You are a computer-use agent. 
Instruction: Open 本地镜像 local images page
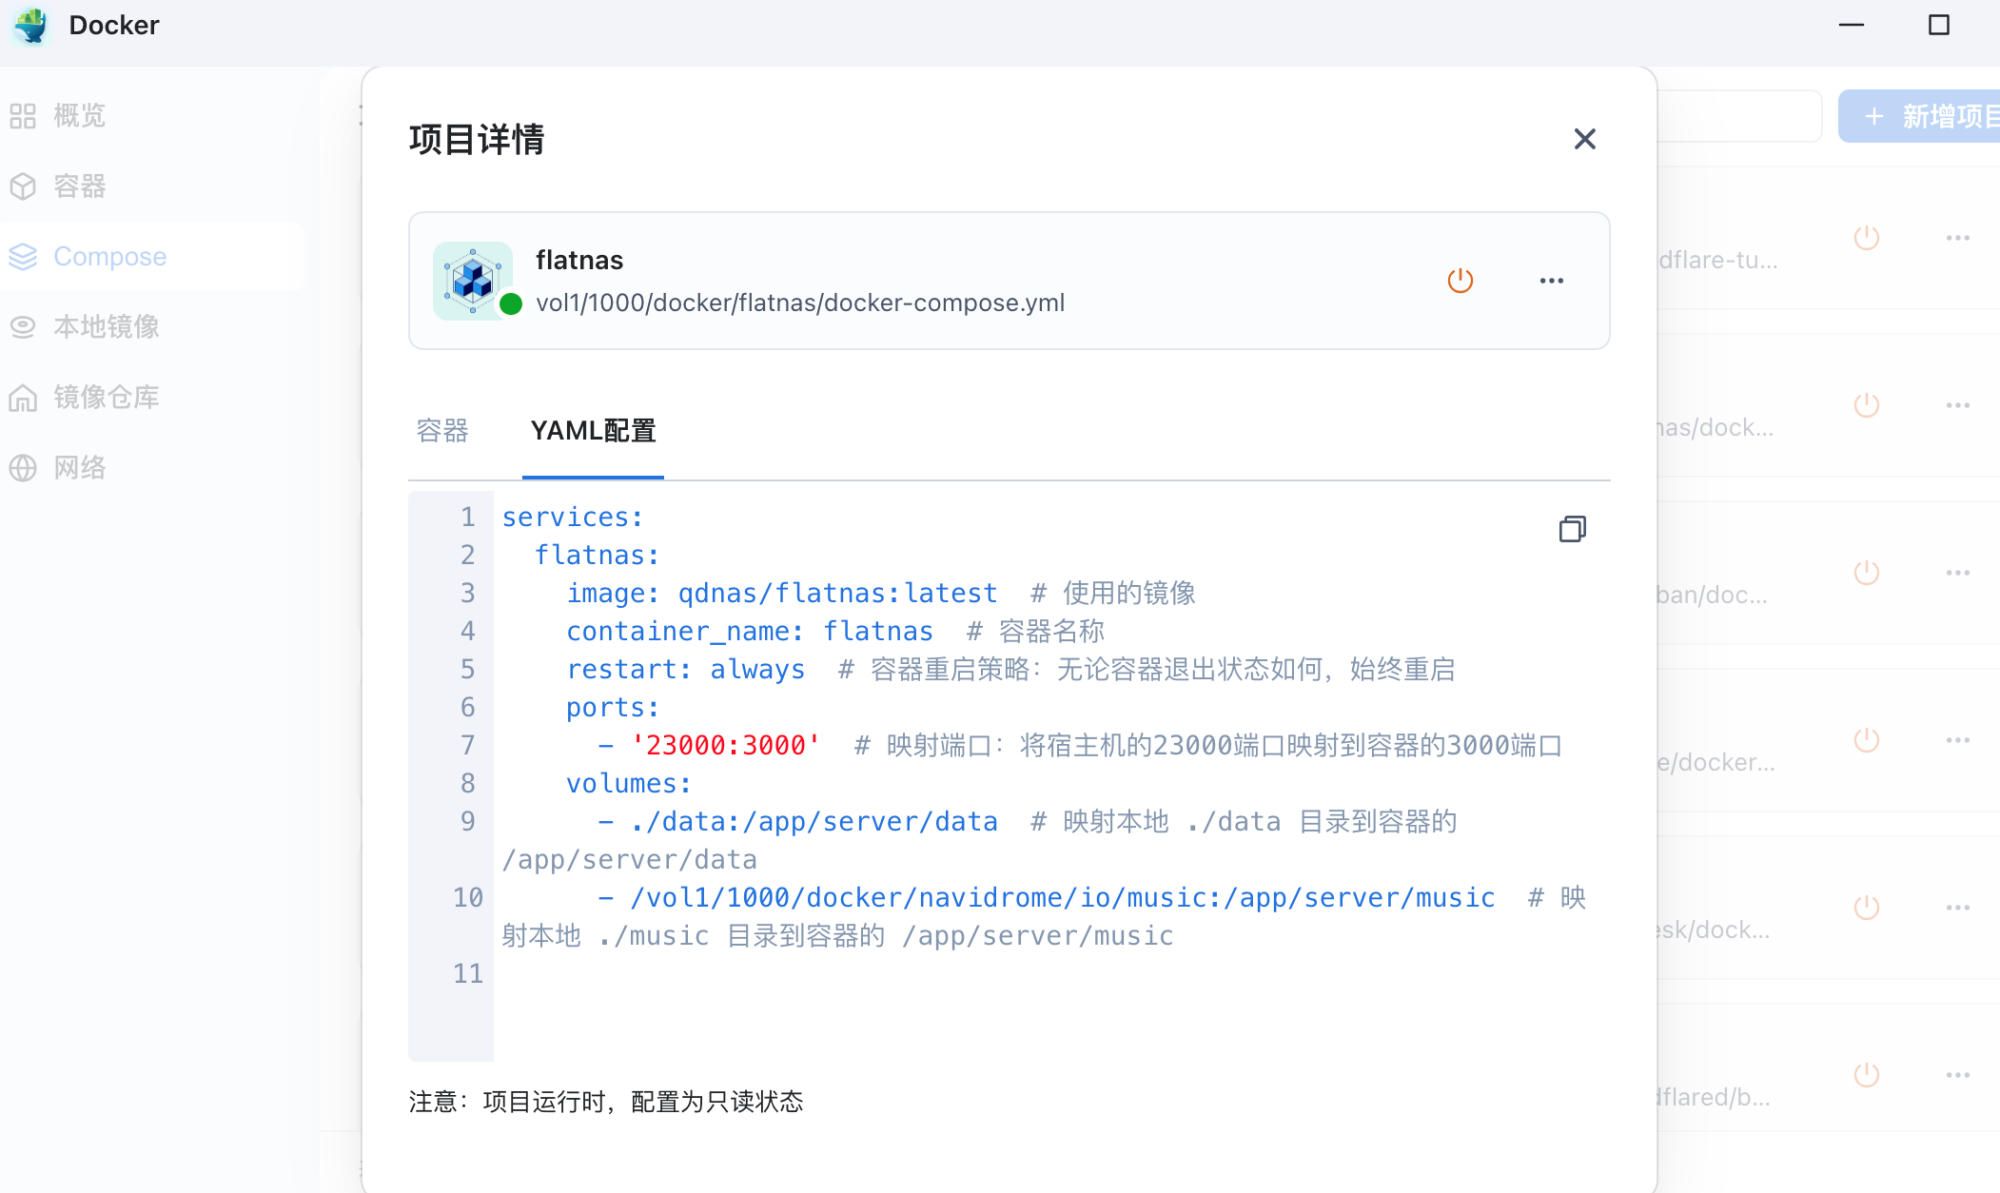[x=105, y=327]
